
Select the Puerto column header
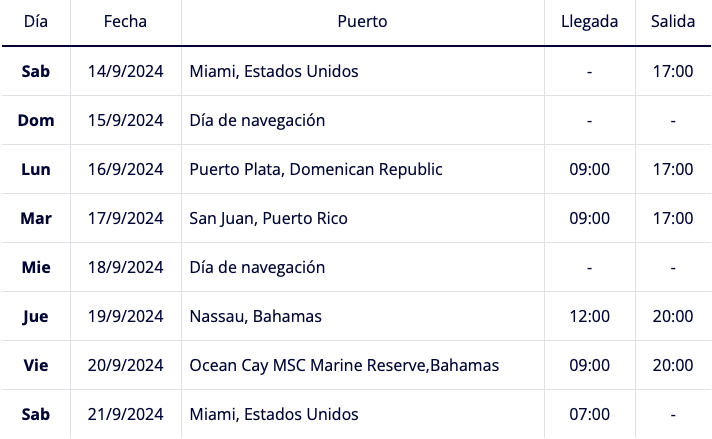click(362, 21)
